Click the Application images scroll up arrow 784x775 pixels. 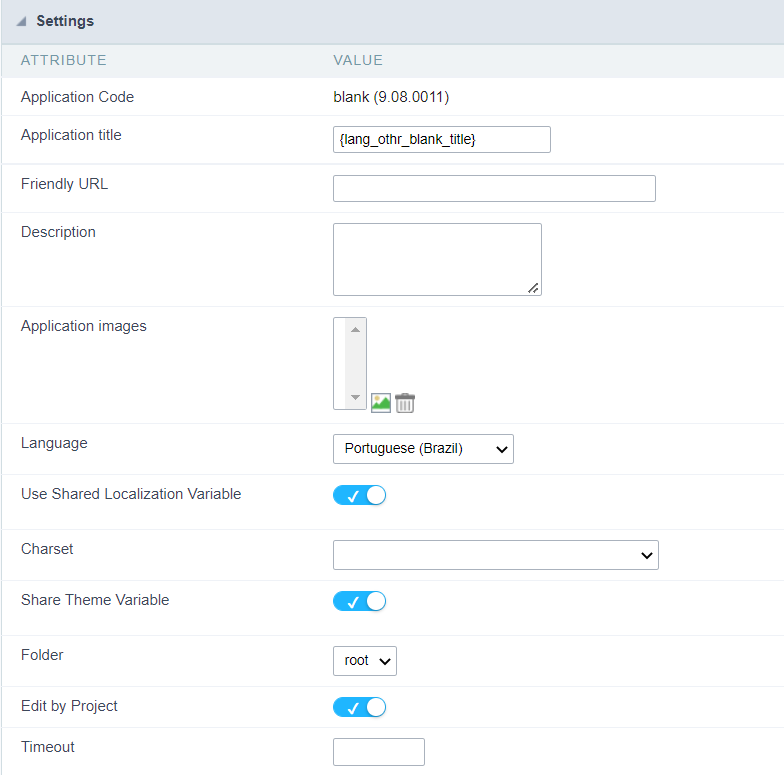356,330
